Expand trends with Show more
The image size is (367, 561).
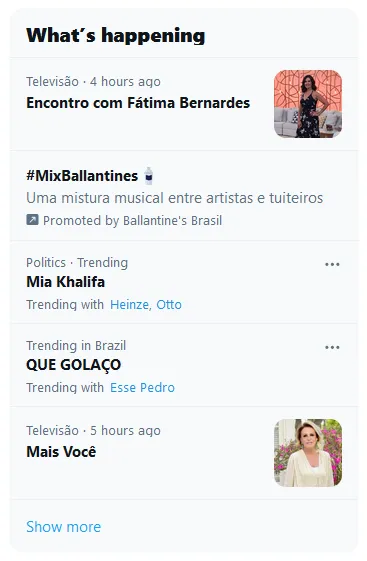pyautogui.click(x=64, y=527)
